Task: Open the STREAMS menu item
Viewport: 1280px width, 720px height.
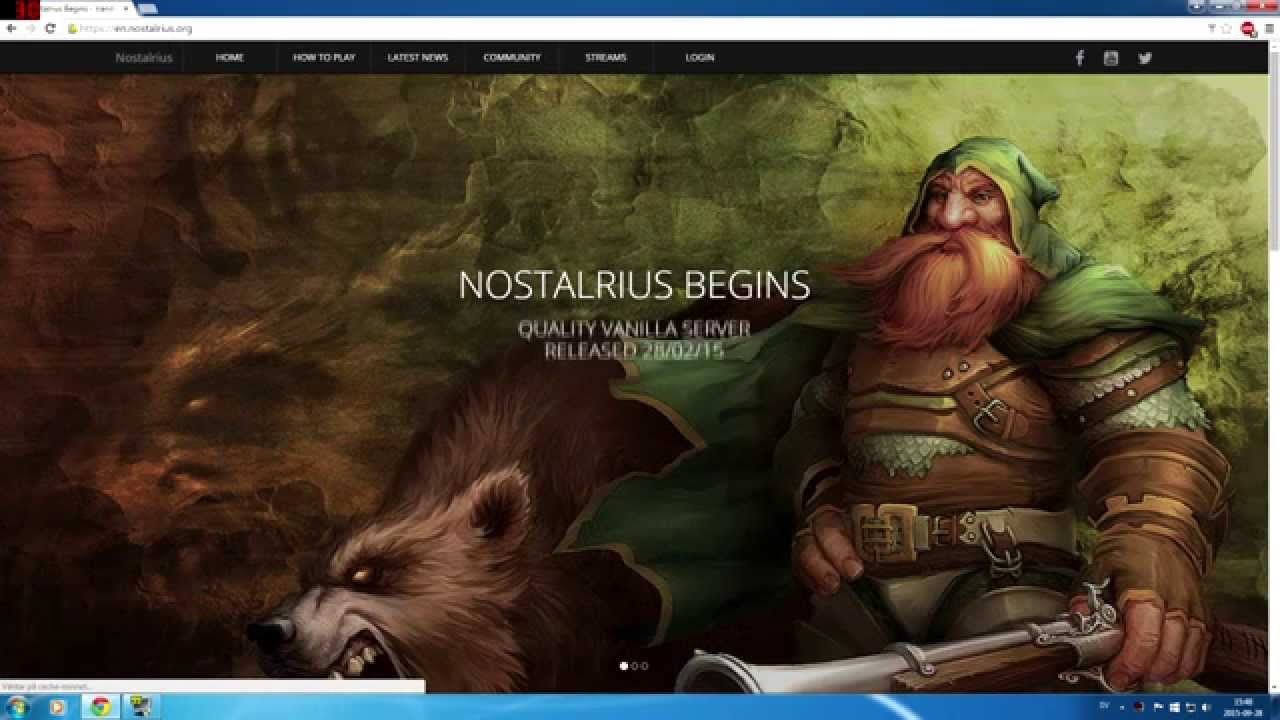Action: pyautogui.click(x=606, y=58)
